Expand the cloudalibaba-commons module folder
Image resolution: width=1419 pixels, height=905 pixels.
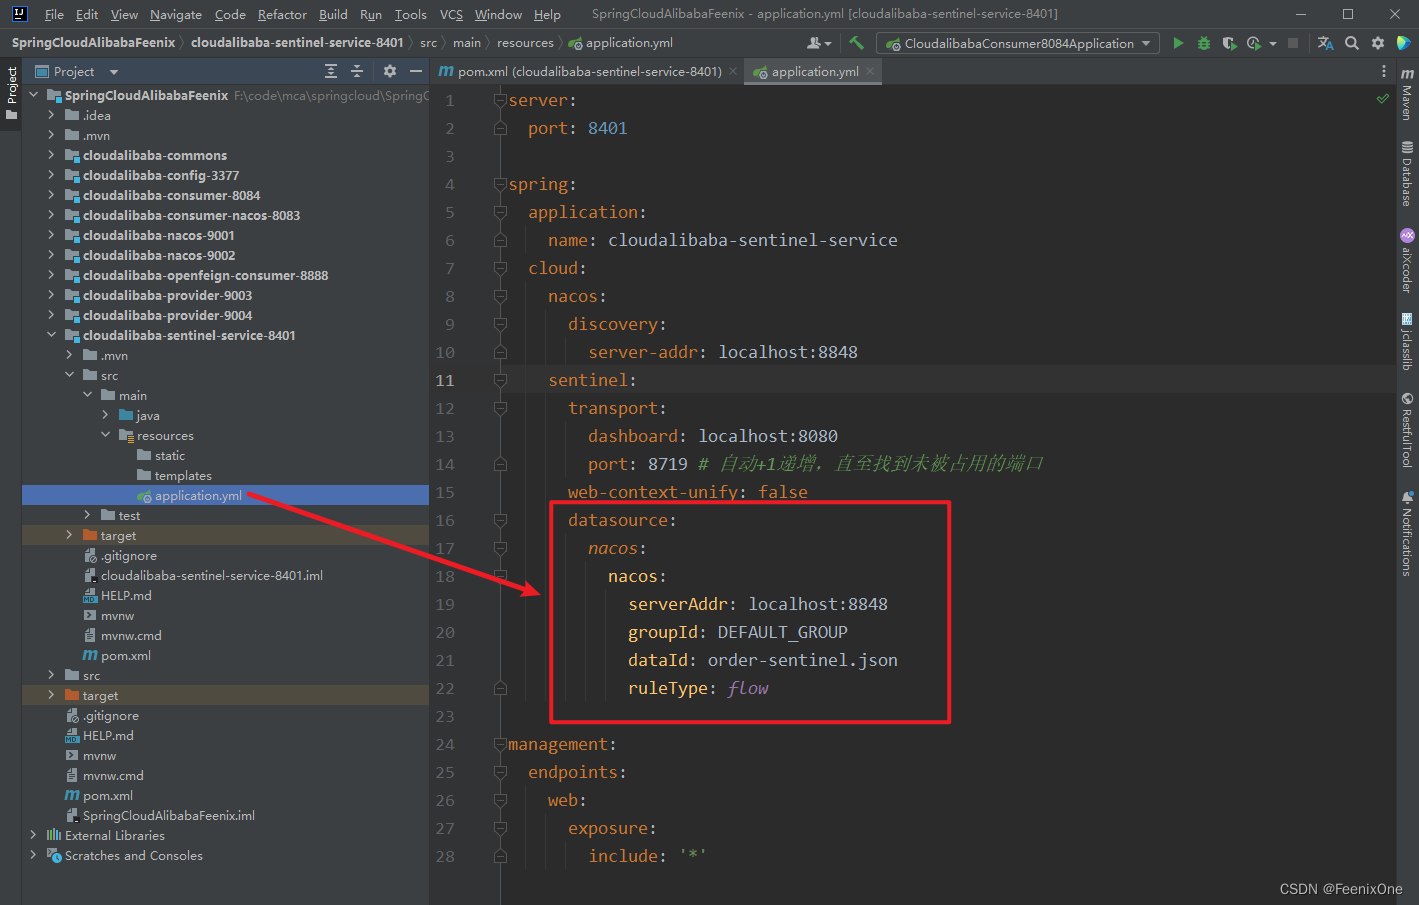pyautogui.click(x=51, y=155)
